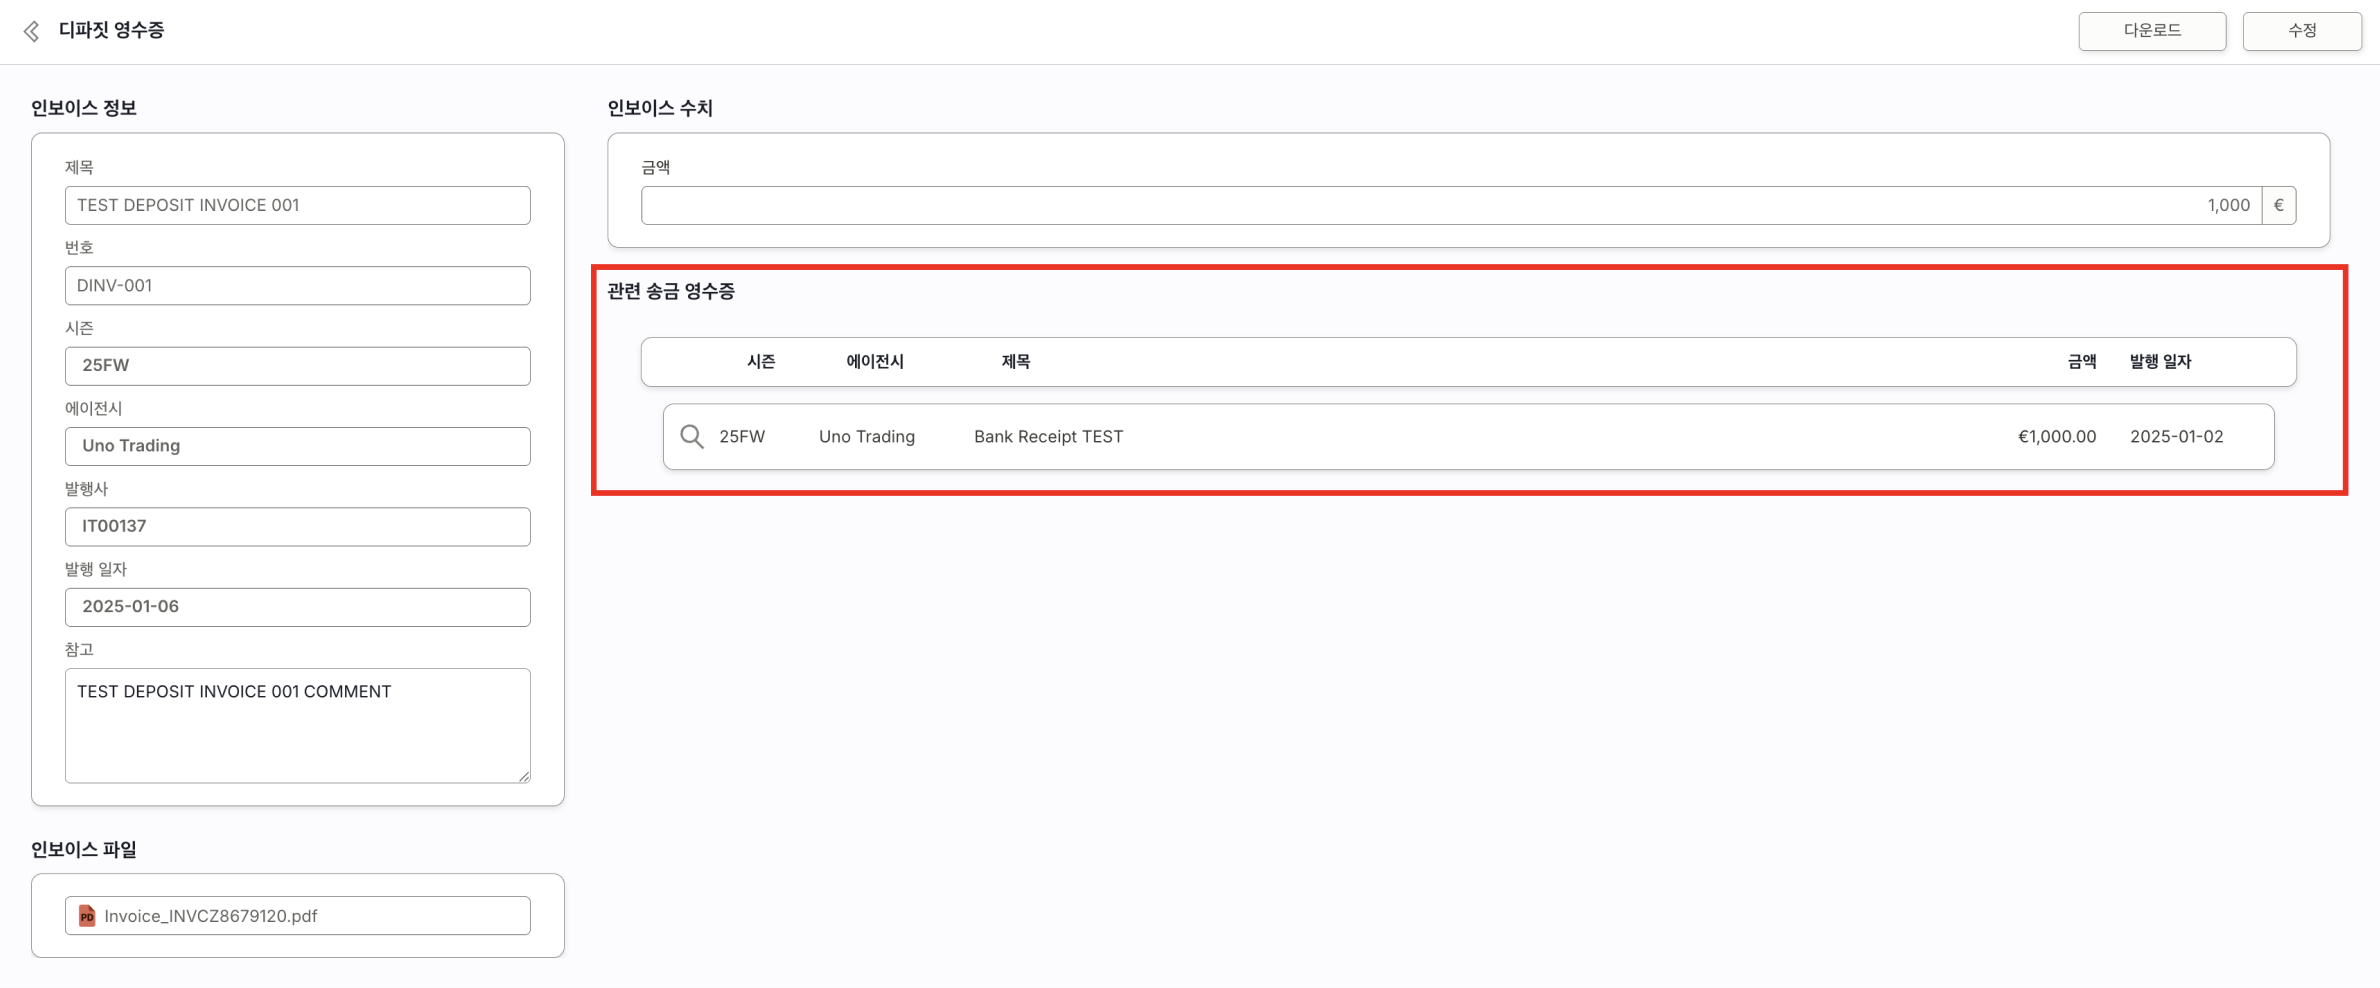Image resolution: width=2380 pixels, height=988 pixels.
Task: Click the back arrow icon
Action: (32, 32)
